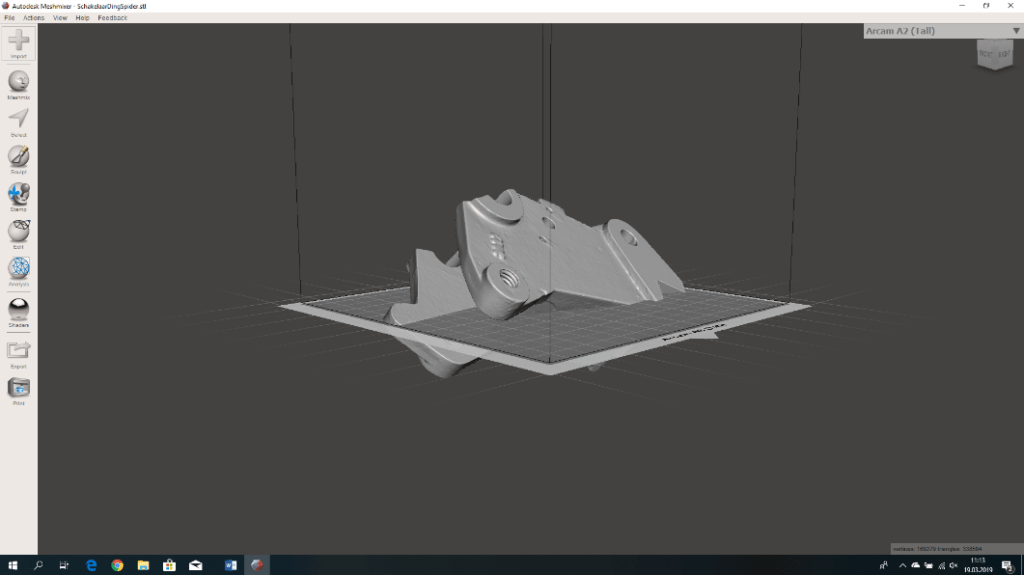
Task: Open the Print tool
Action: pyautogui.click(x=18, y=388)
